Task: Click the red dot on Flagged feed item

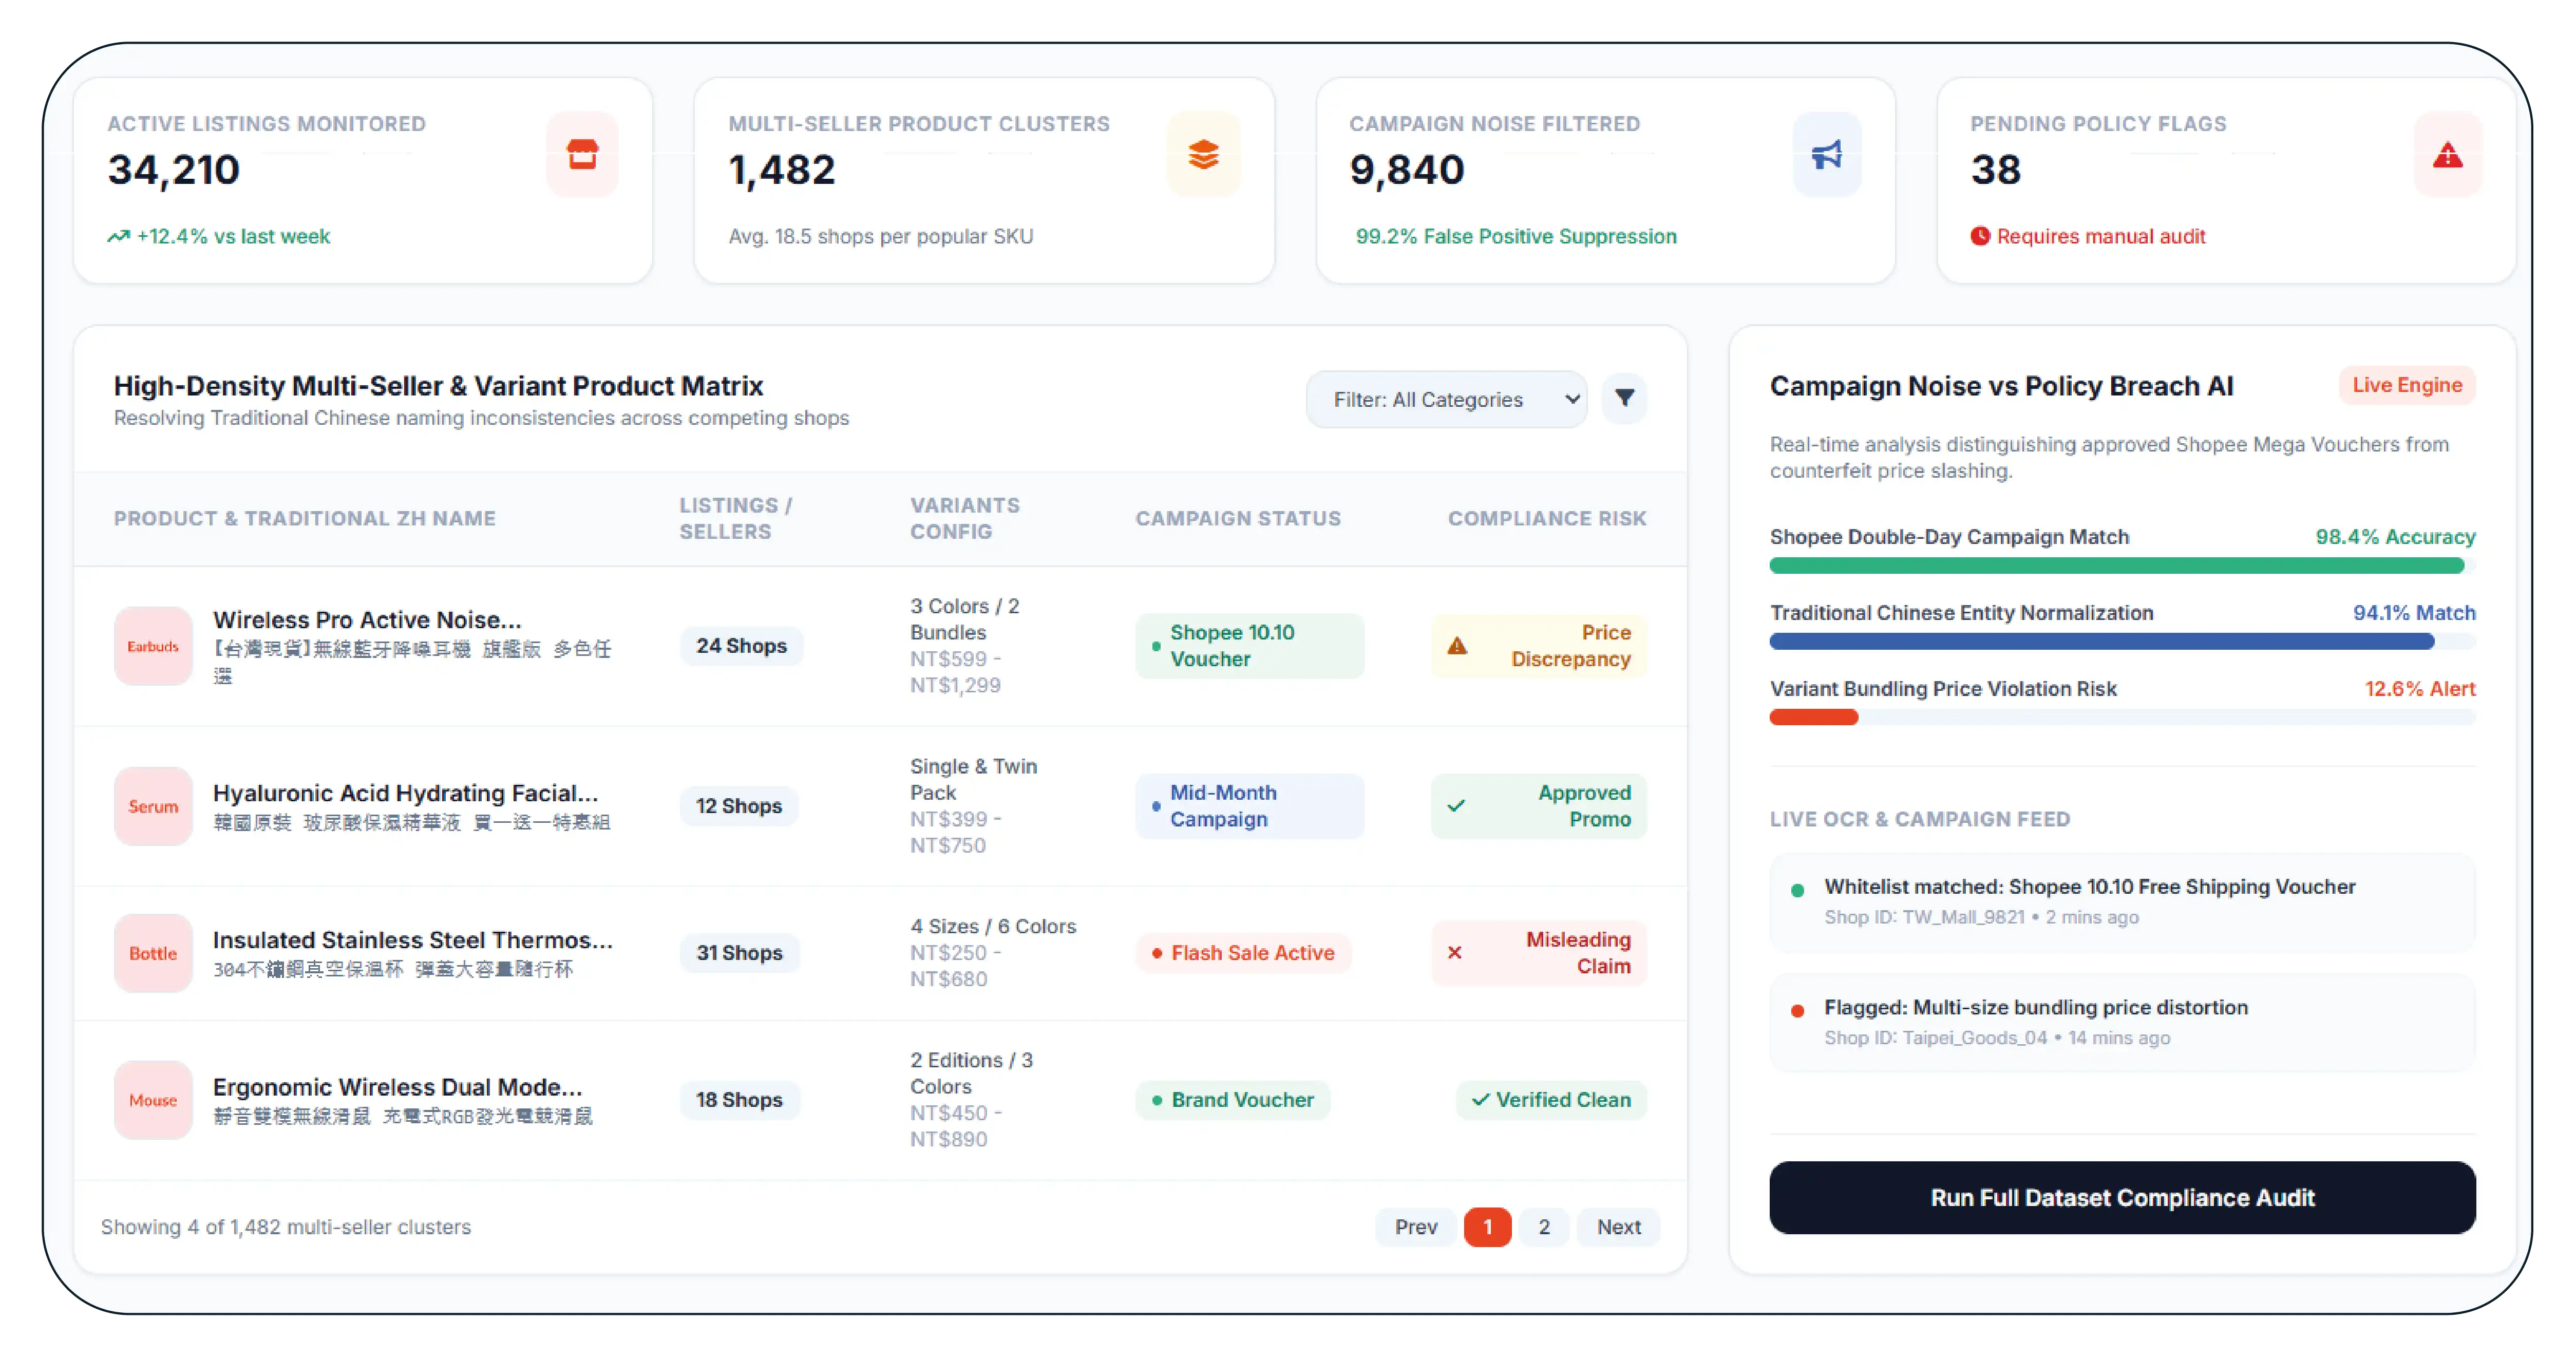Action: point(1797,1011)
